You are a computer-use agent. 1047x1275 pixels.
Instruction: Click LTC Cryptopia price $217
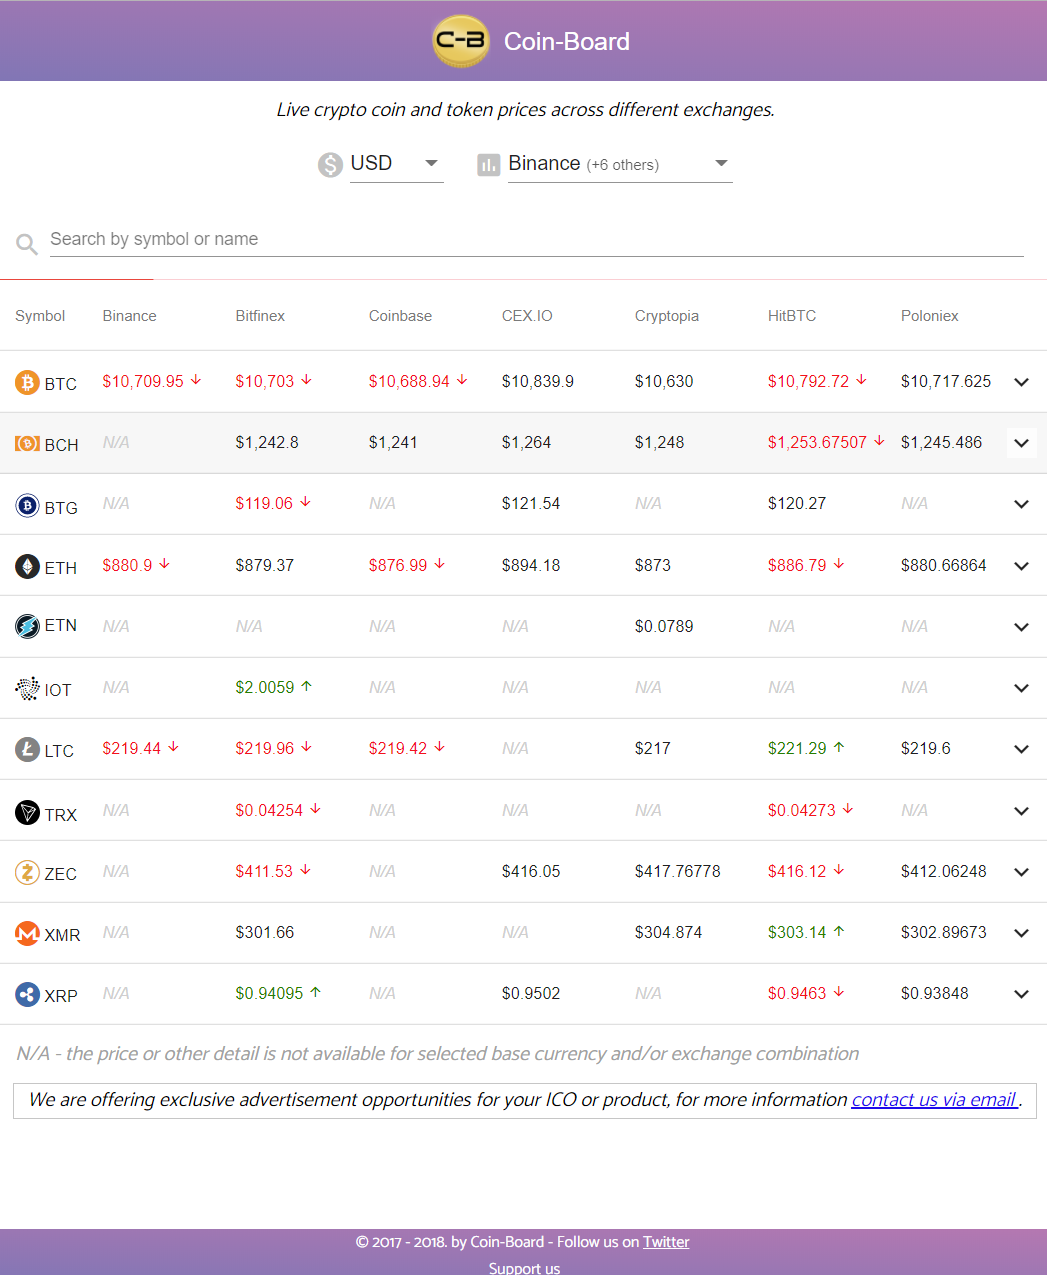pyautogui.click(x=652, y=748)
